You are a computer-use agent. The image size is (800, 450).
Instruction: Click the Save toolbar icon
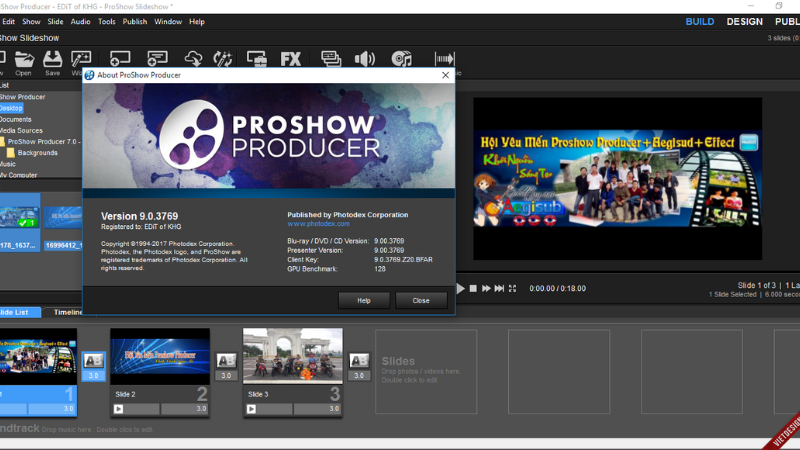(52, 60)
